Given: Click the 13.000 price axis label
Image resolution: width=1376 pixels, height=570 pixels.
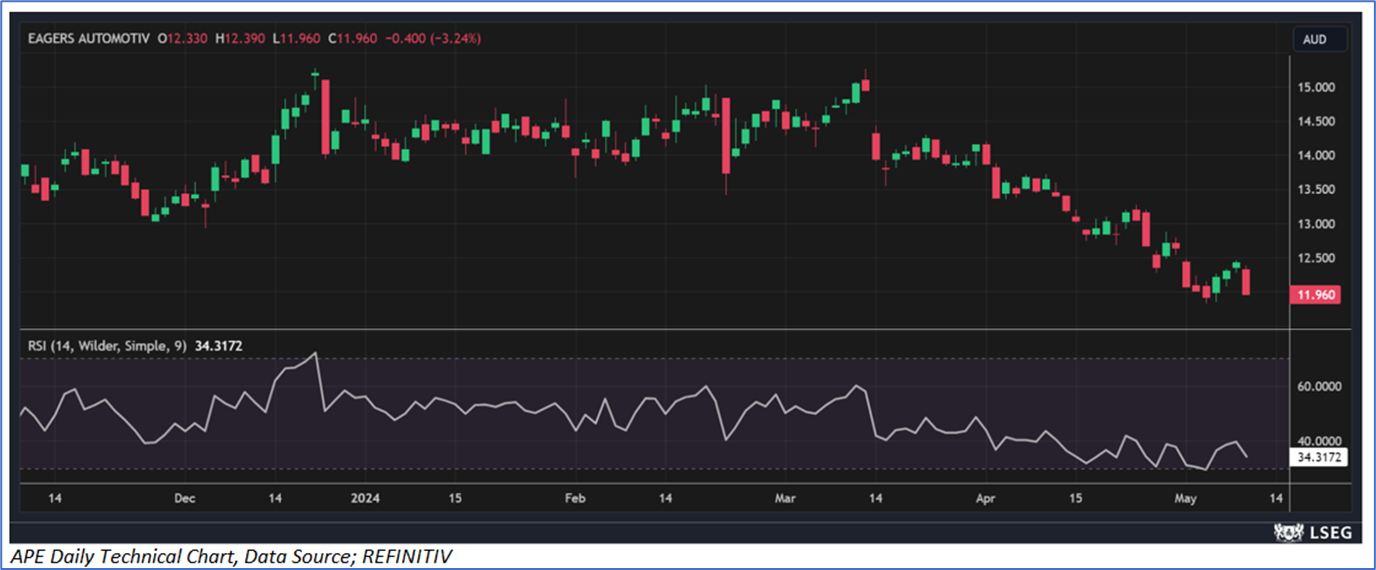Looking at the screenshot, I should pos(1317,224).
